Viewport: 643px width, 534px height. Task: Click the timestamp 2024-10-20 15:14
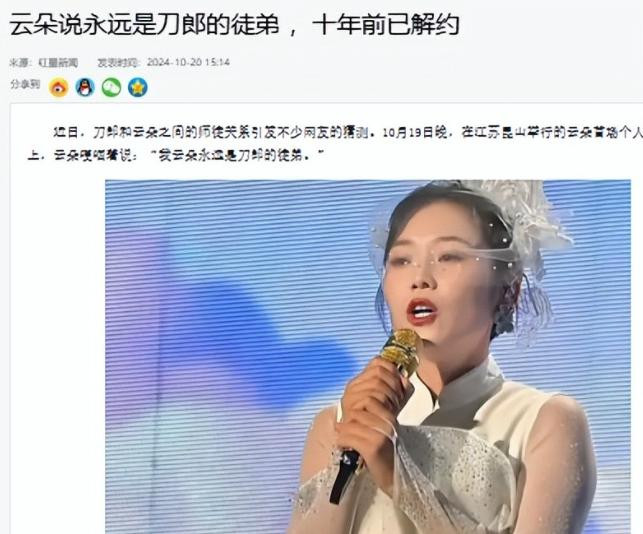pyautogui.click(x=188, y=62)
